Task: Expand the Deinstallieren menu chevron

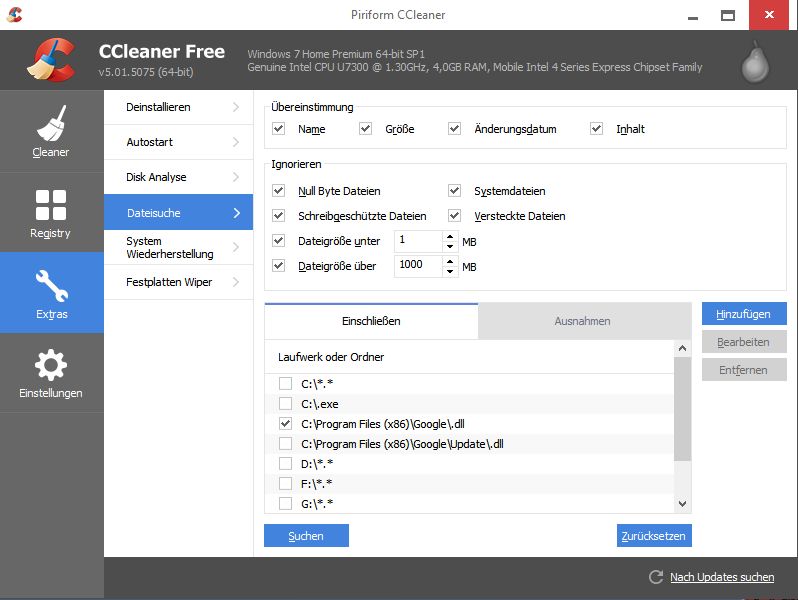Action: pyautogui.click(x=236, y=107)
